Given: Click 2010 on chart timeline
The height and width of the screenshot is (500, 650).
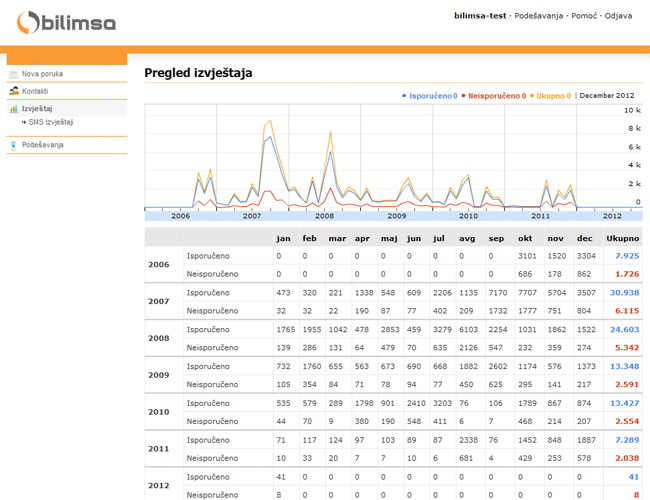Looking at the screenshot, I should coord(468,216).
